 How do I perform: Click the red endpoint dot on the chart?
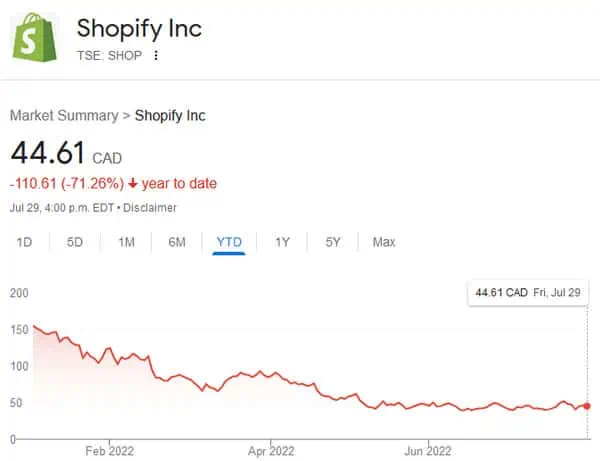tap(586, 405)
